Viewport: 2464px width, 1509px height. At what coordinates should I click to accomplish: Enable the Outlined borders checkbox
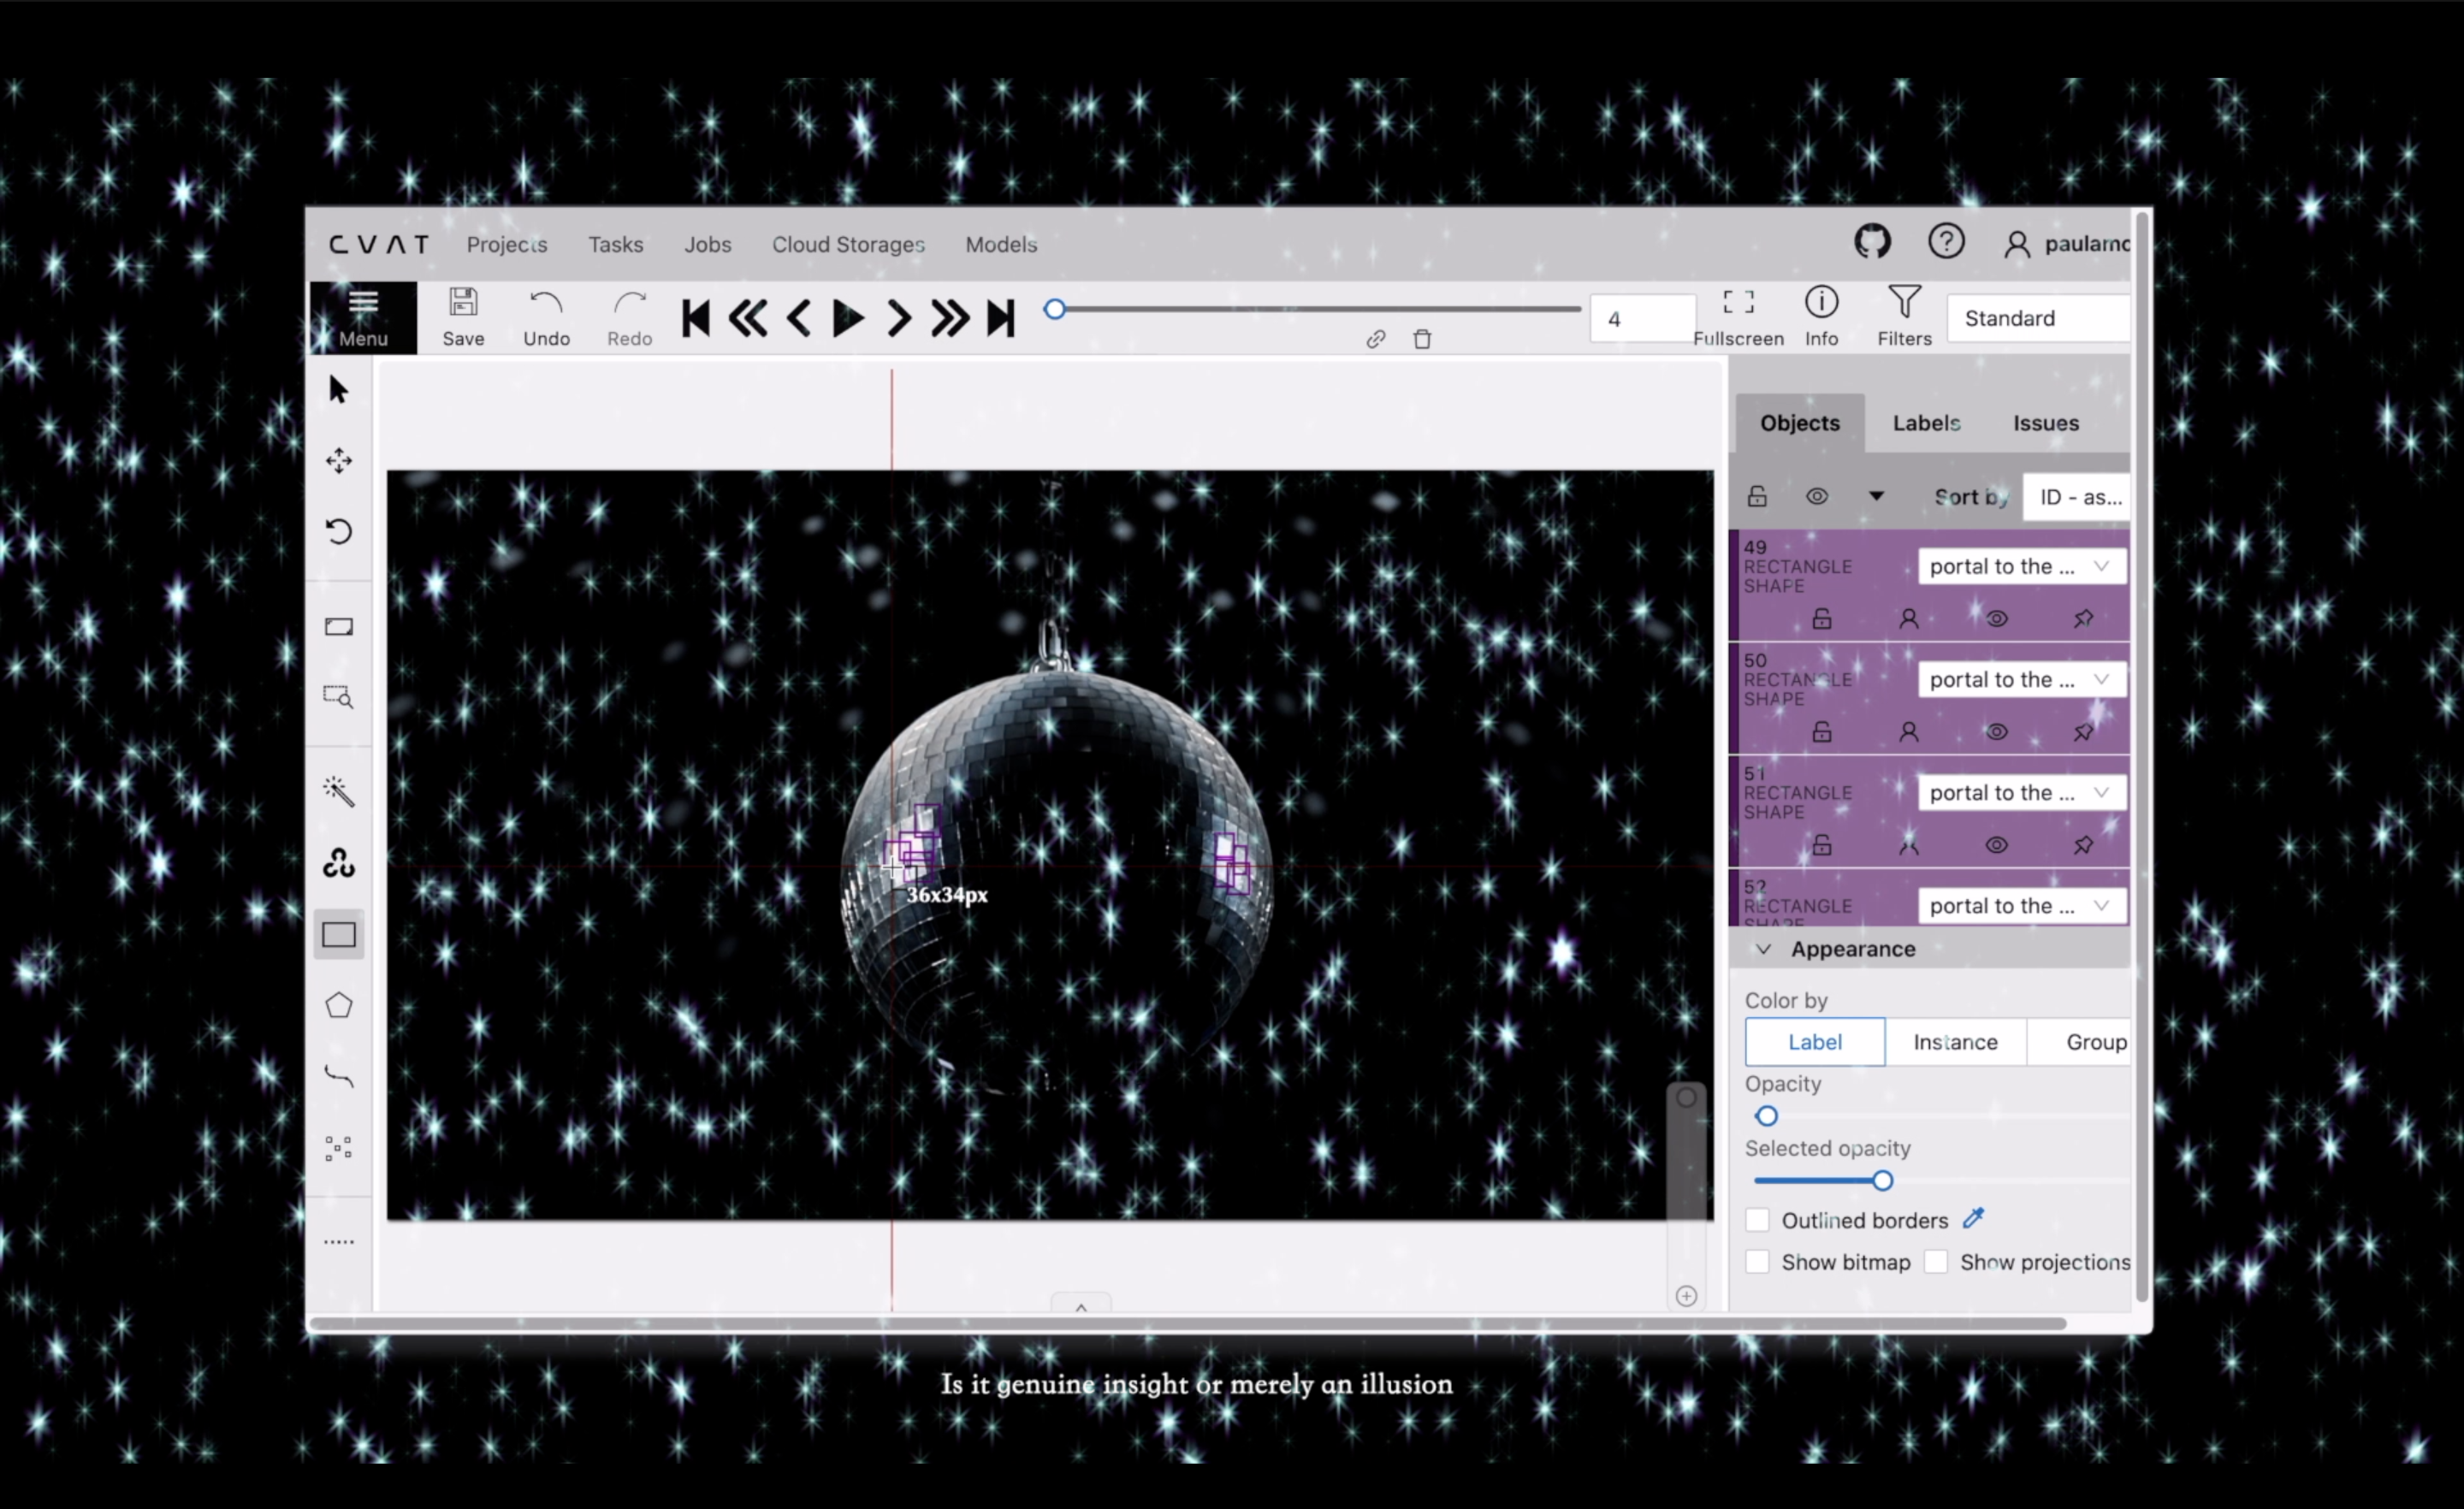click(1757, 1220)
